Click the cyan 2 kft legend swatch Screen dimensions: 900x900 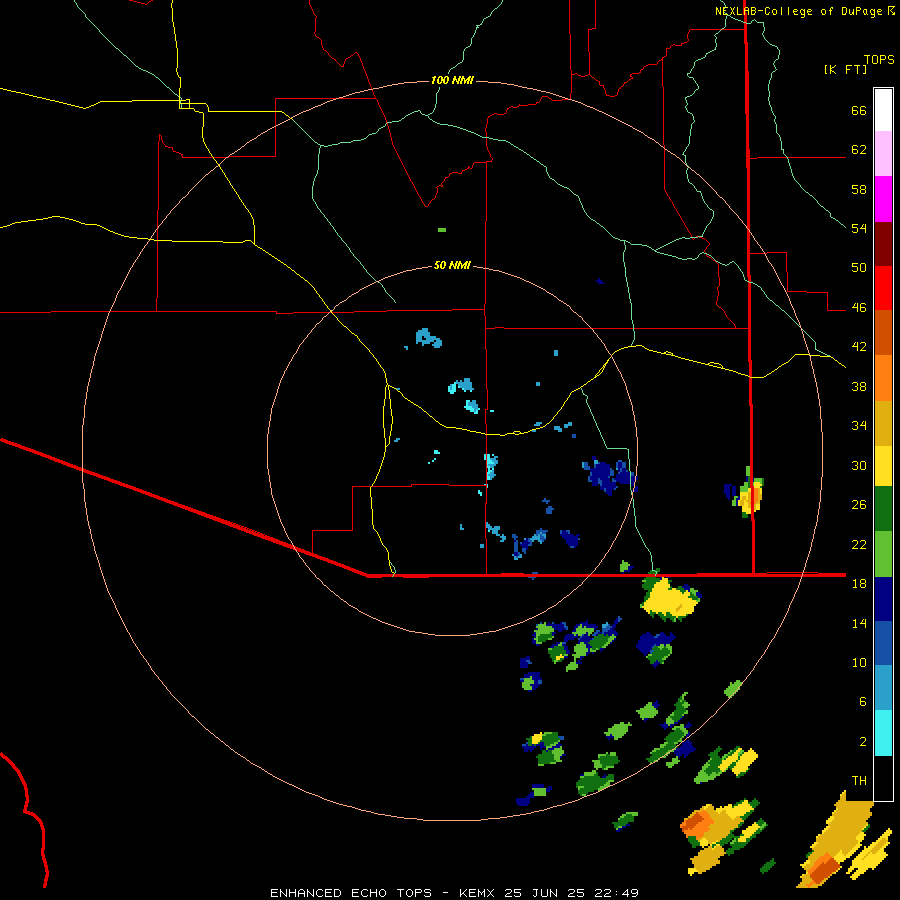(x=883, y=732)
